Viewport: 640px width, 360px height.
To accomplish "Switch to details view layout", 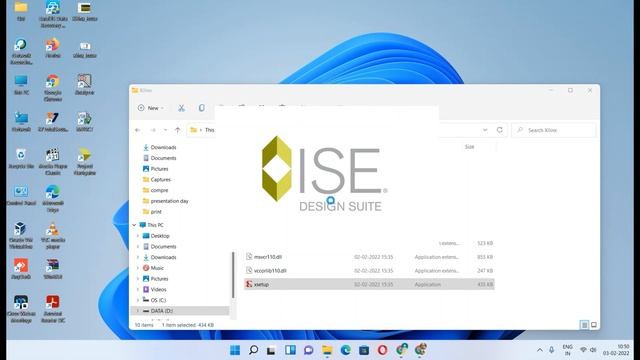I will coord(584,325).
